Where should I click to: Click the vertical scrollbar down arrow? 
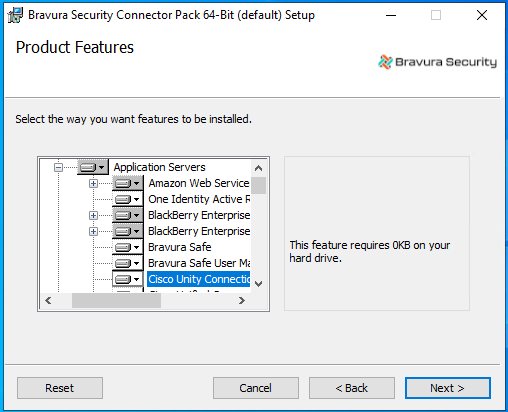coord(258,284)
